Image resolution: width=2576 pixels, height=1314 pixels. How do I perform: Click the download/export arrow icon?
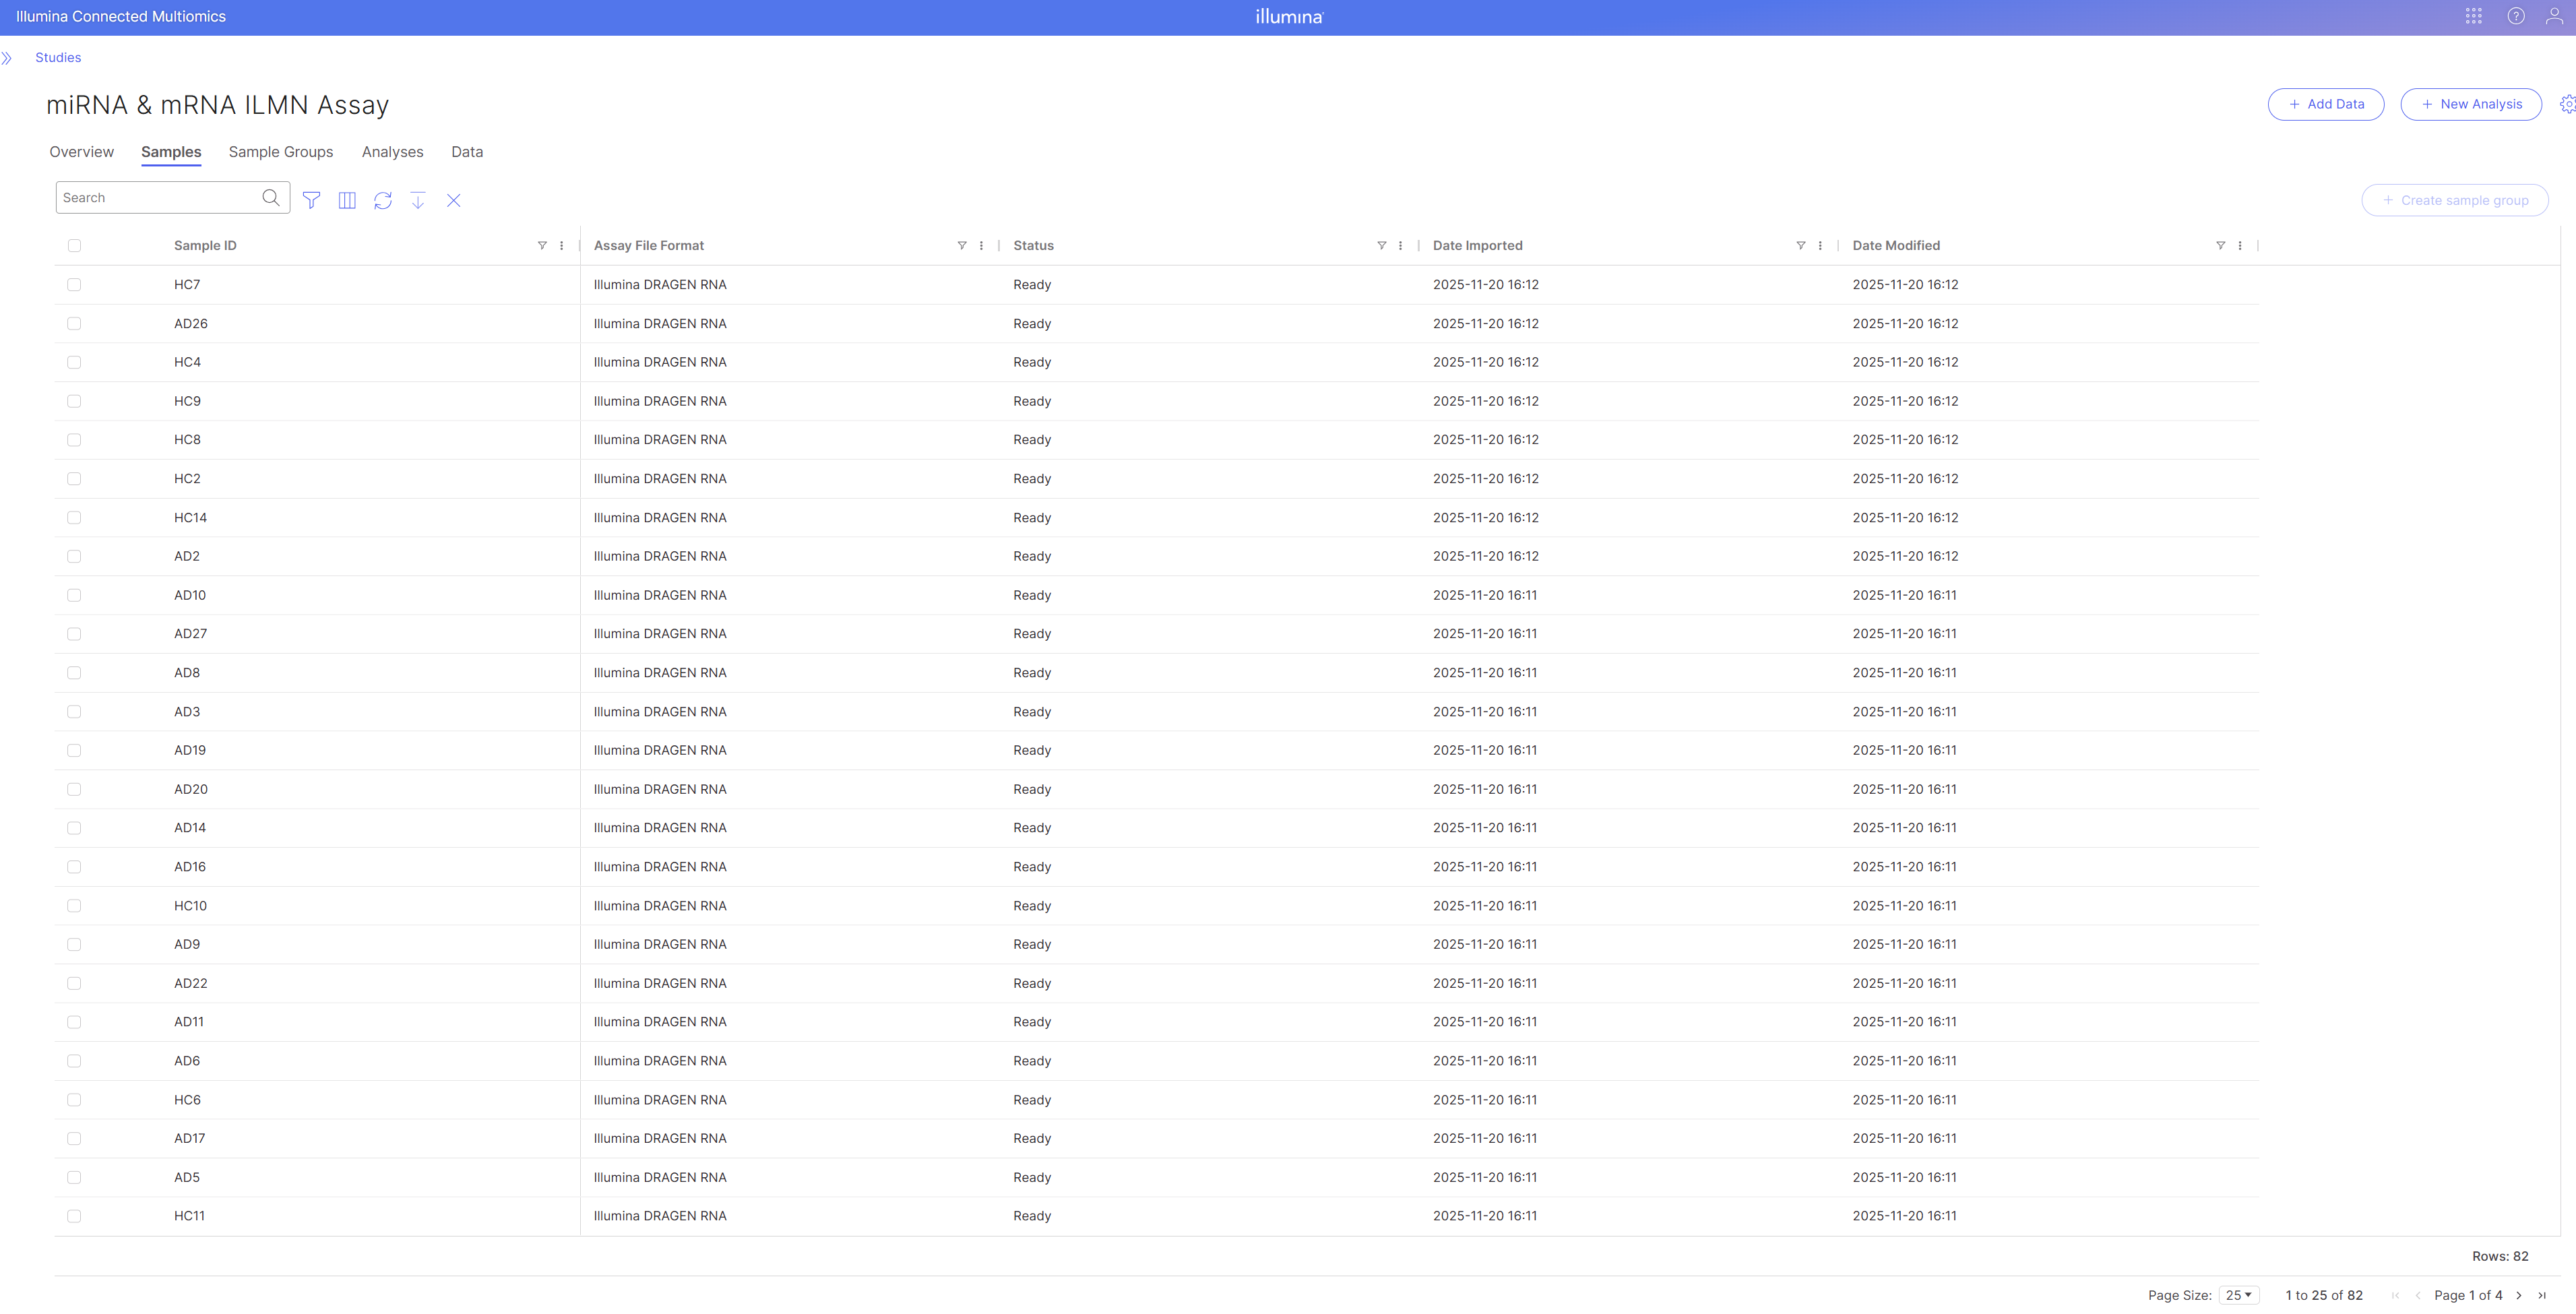point(418,200)
